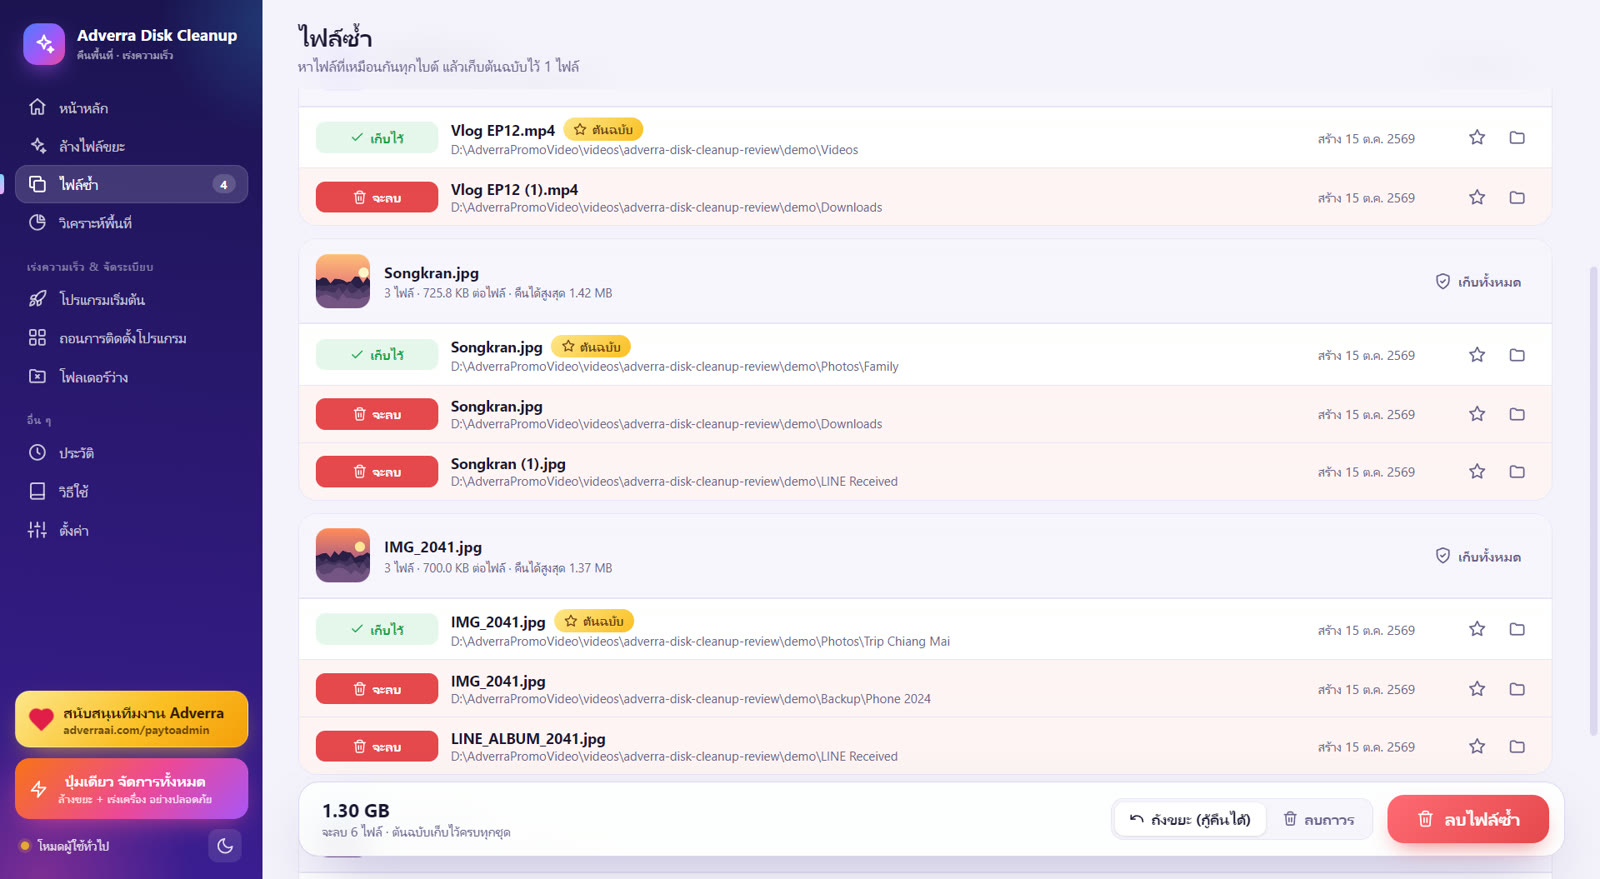Click the star icon for Vlog EP12 (1).mp4
The height and width of the screenshot is (879, 1600).
coord(1477,197)
